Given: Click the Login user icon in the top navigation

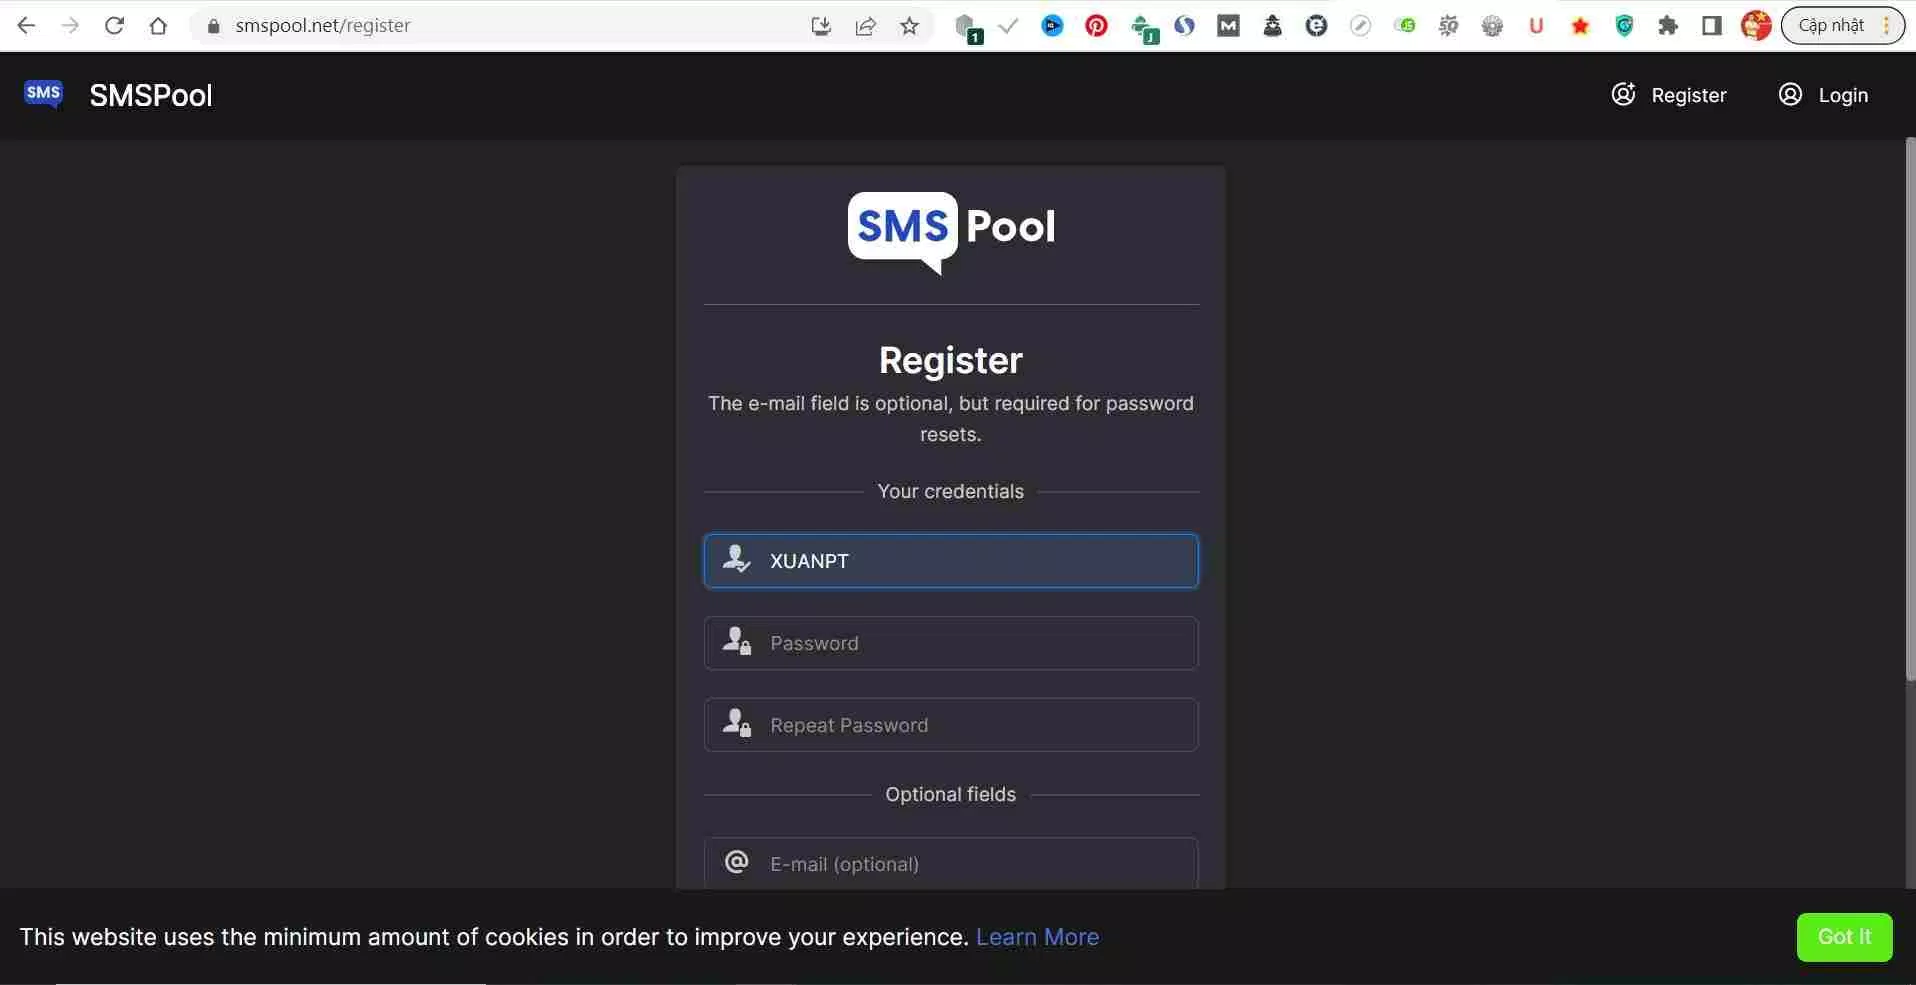Looking at the screenshot, I should [x=1790, y=94].
